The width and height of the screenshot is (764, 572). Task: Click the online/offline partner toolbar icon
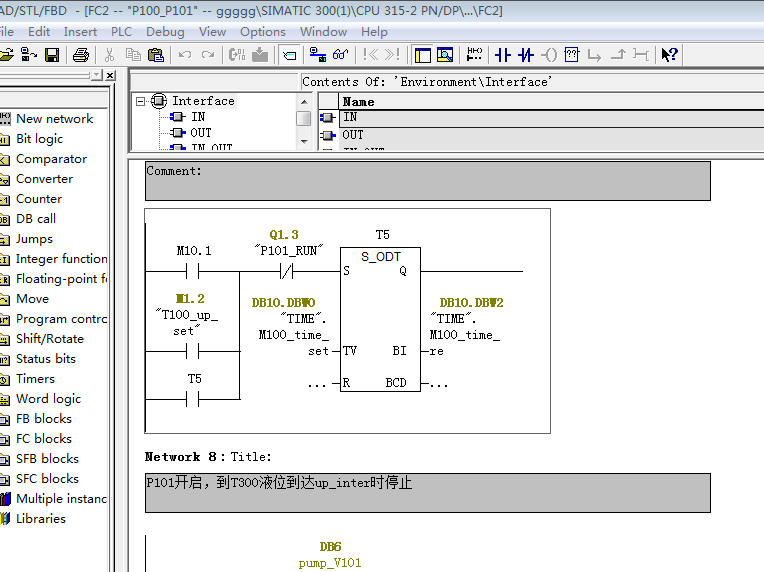[29, 55]
